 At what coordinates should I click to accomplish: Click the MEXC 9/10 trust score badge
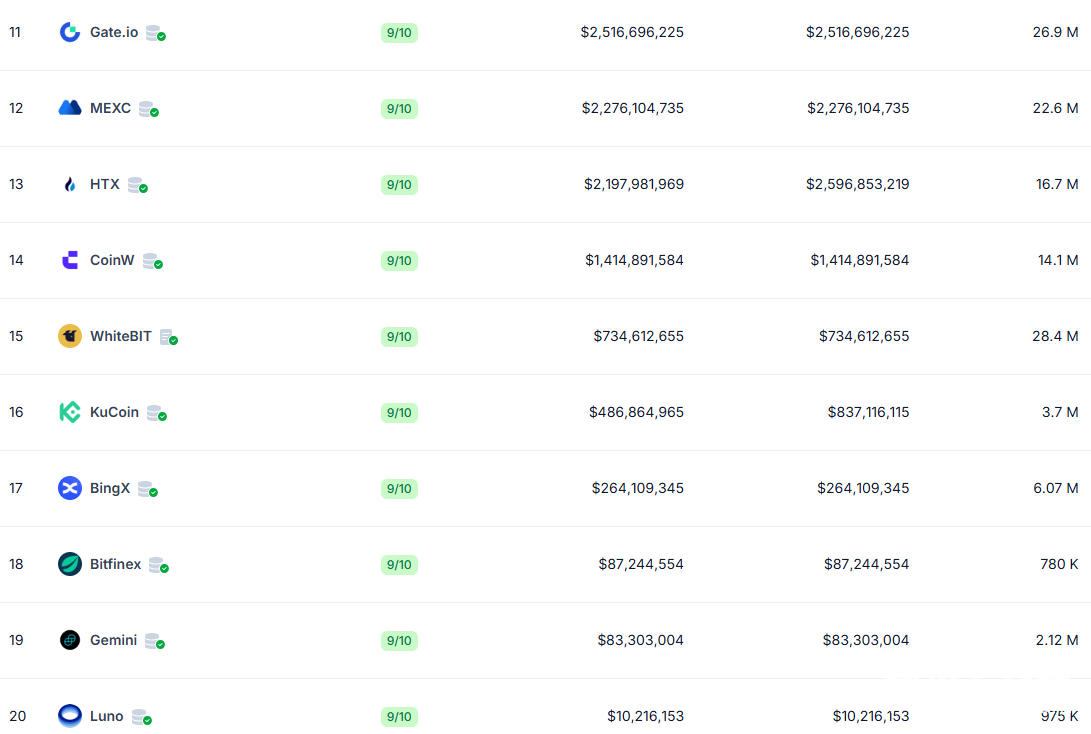(x=399, y=108)
